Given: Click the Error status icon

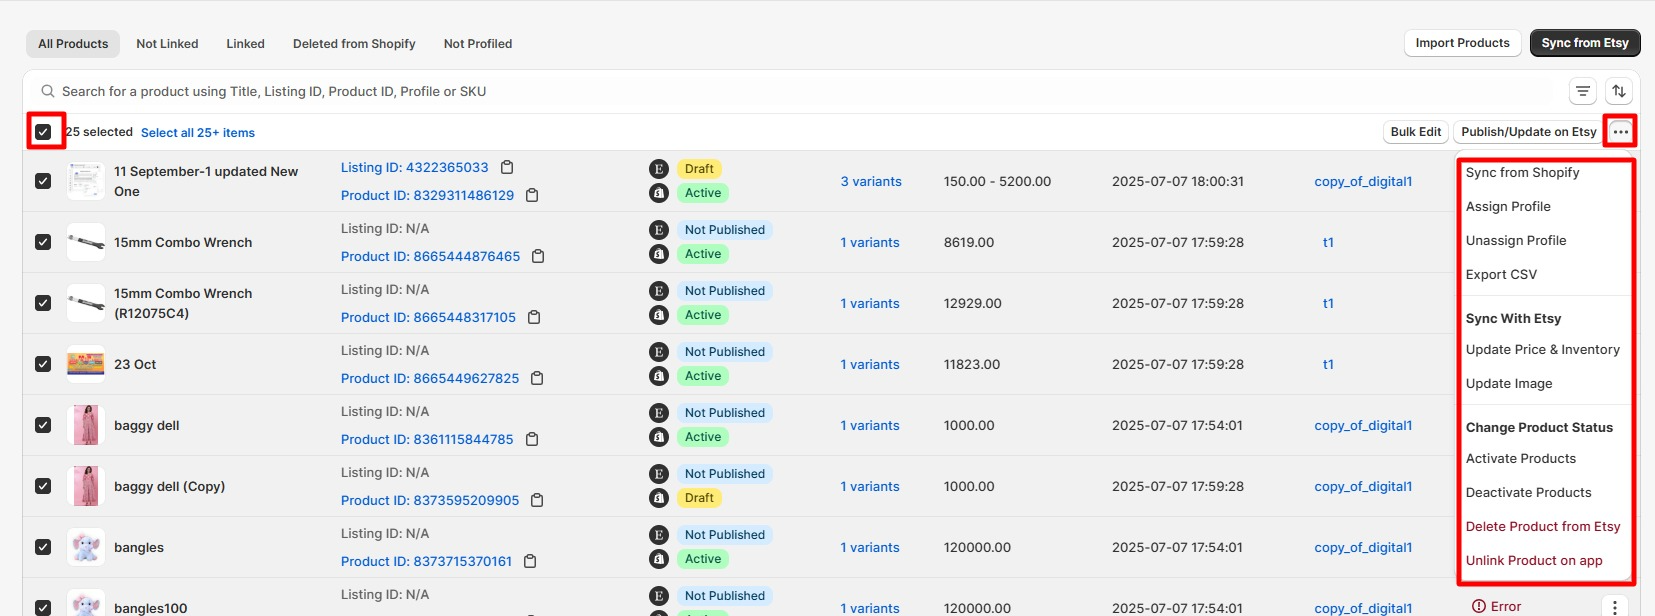Looking at the screenshot, I should click(1479, 606).
